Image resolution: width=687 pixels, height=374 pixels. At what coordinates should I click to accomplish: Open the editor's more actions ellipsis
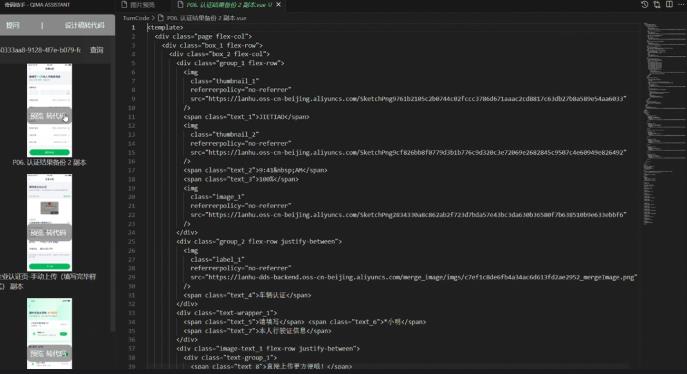tap(682, 4)
